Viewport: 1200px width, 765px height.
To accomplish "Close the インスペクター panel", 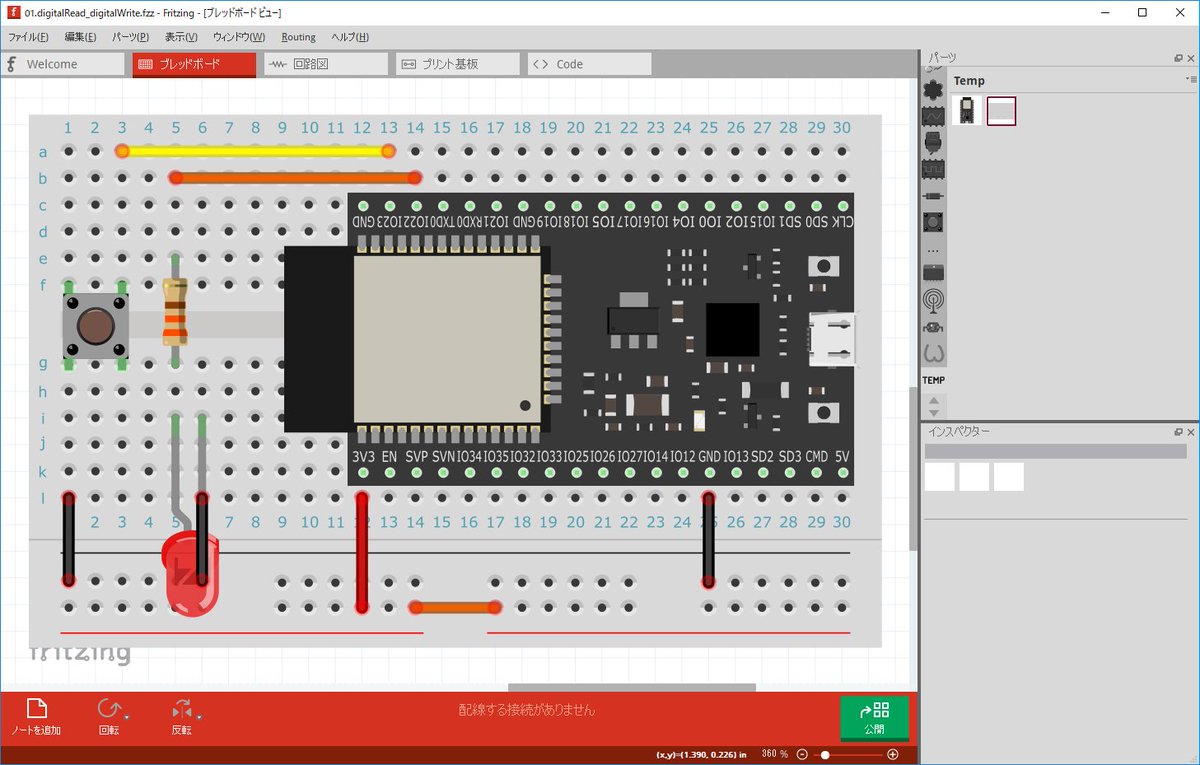I will tap(1190, 432).
